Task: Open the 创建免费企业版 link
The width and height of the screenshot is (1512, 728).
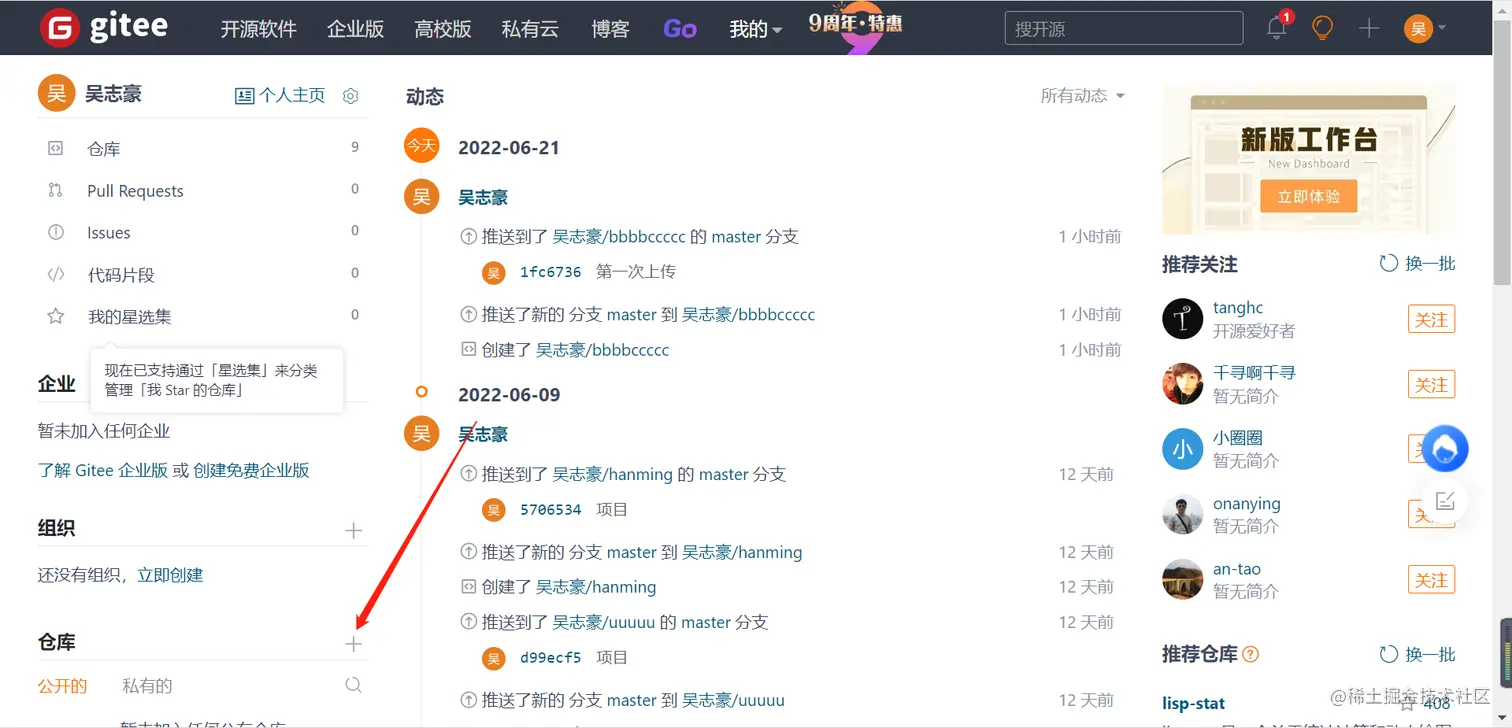Action: [251, 470]
